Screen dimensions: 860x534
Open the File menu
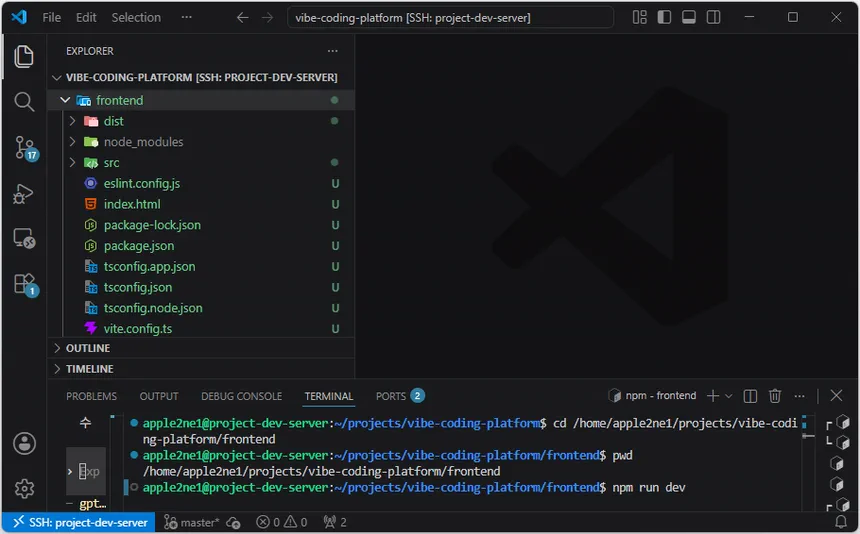coord(52,18)
